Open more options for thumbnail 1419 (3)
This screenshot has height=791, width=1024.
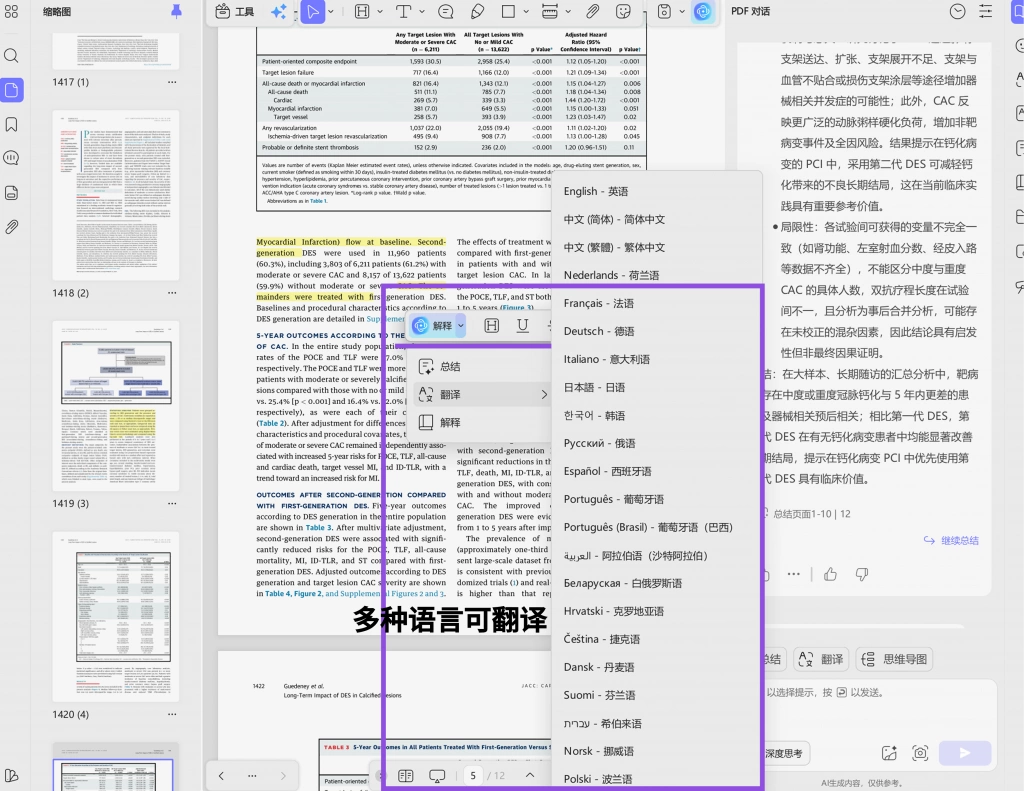(172, 504)
